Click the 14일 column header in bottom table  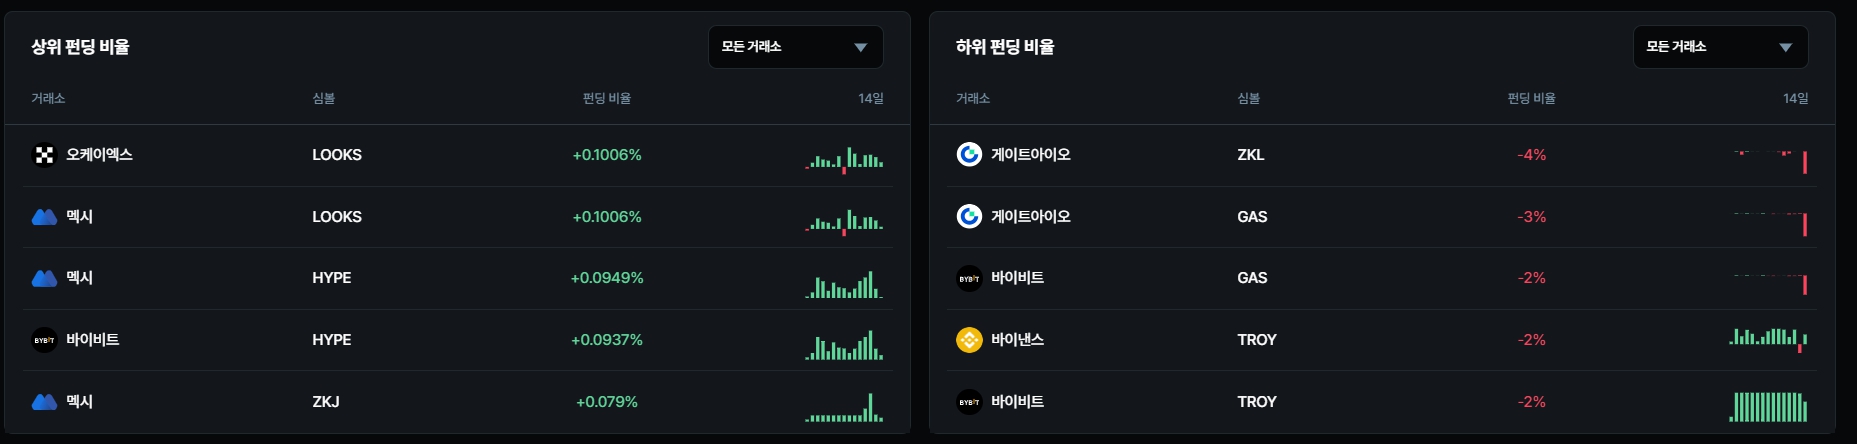[x=1795, y=98]
